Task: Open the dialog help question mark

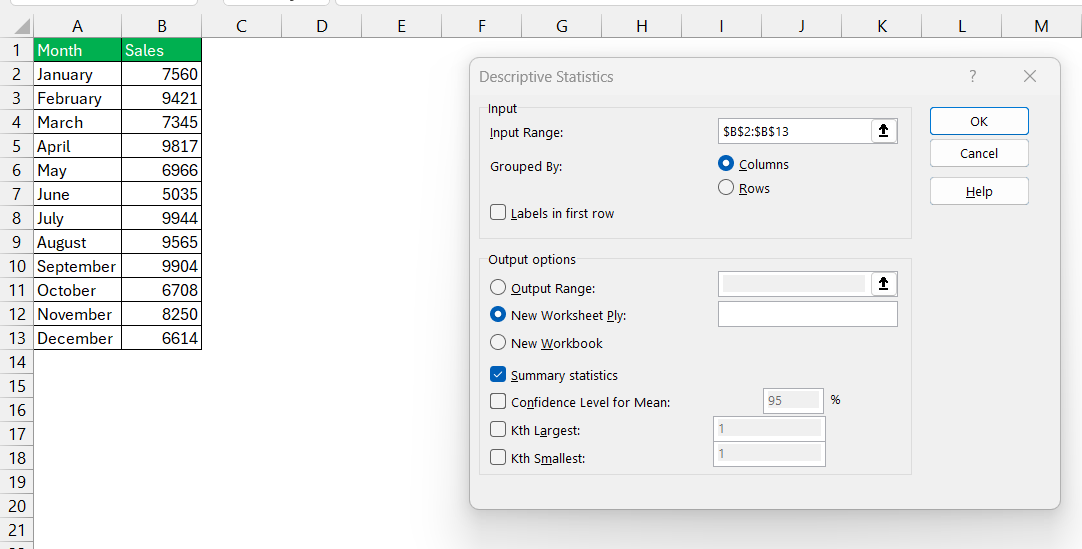Action: pos(973,77)
